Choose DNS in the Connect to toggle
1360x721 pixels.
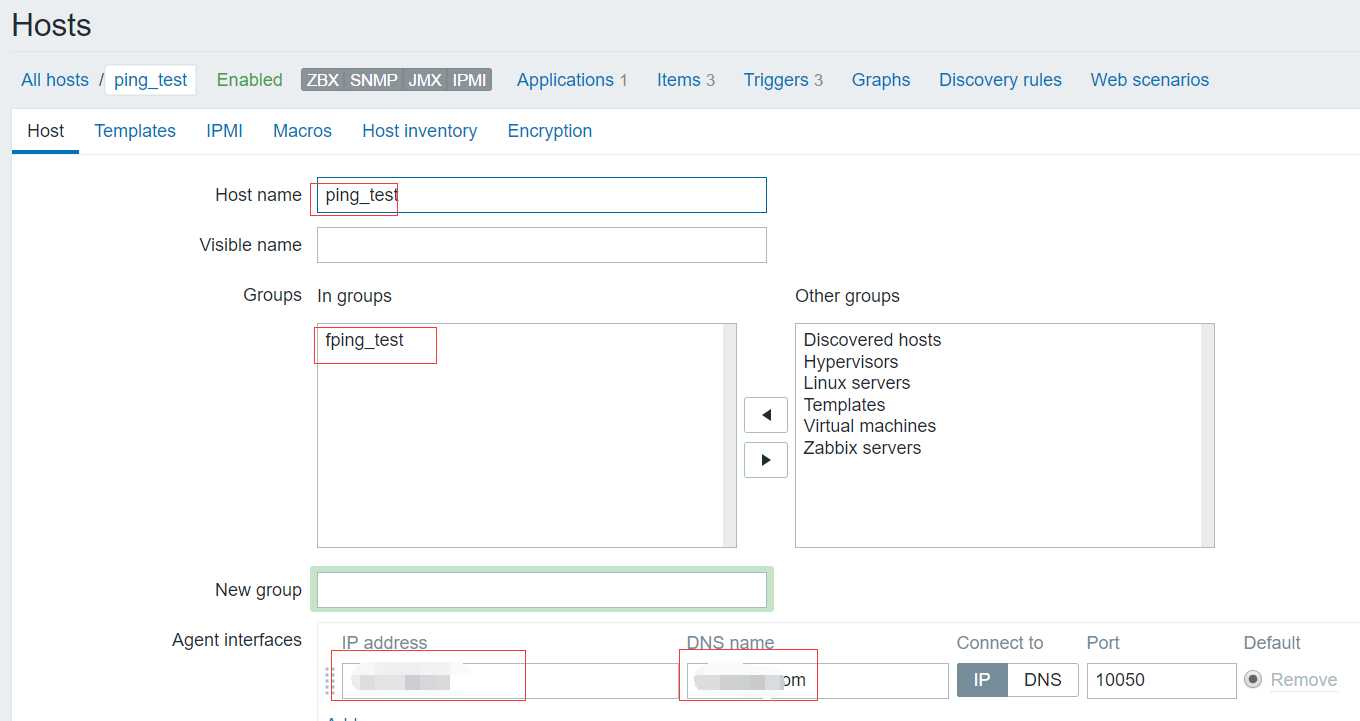click(x=1043, y=680)
